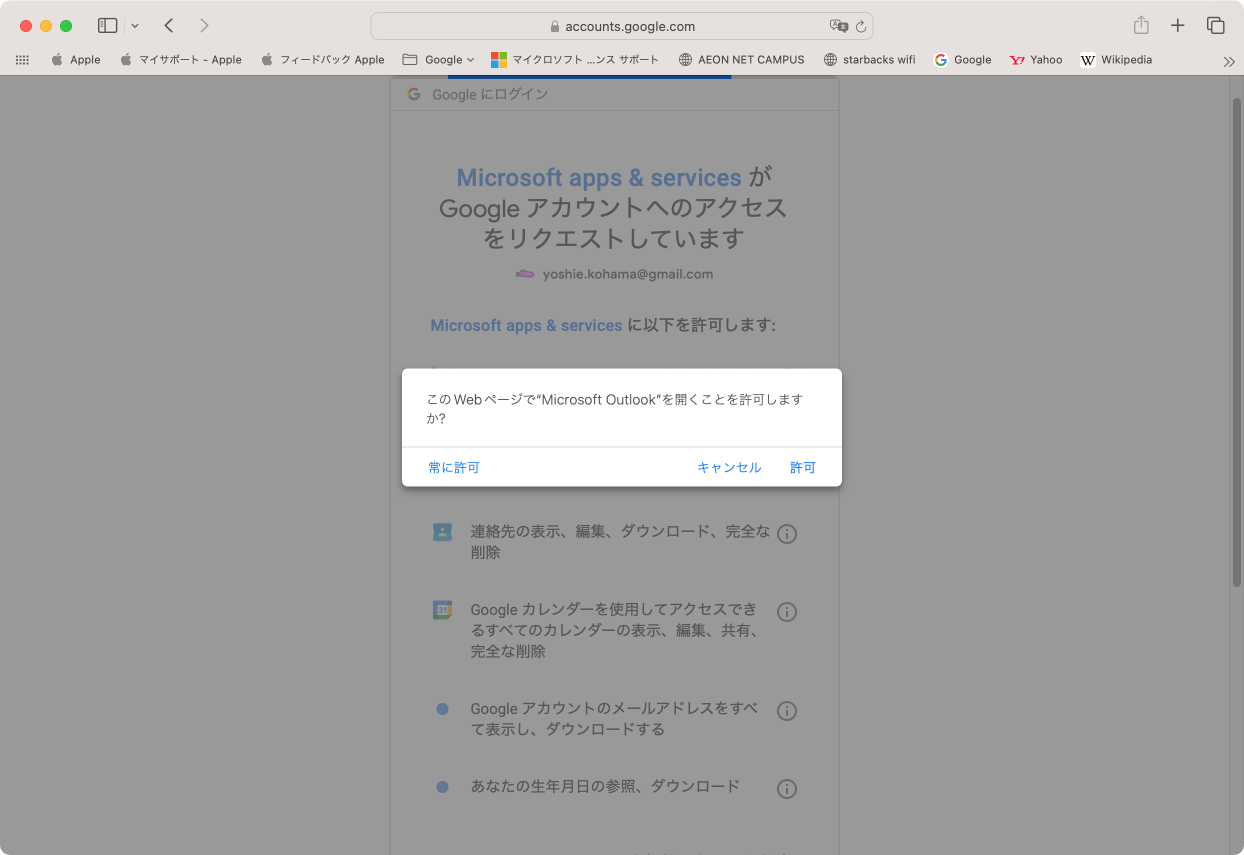Click キャンセル in the dialog
The image size is (1244, 855).
coord(729,467)
